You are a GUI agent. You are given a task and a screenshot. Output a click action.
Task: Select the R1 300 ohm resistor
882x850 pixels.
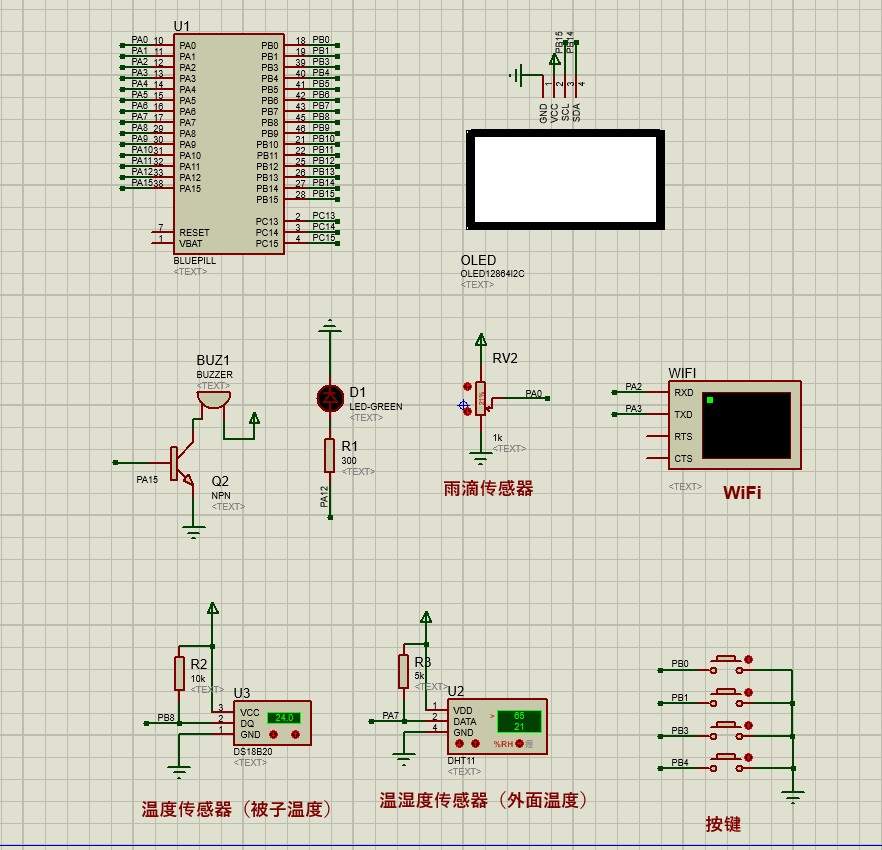pos(330,455)
